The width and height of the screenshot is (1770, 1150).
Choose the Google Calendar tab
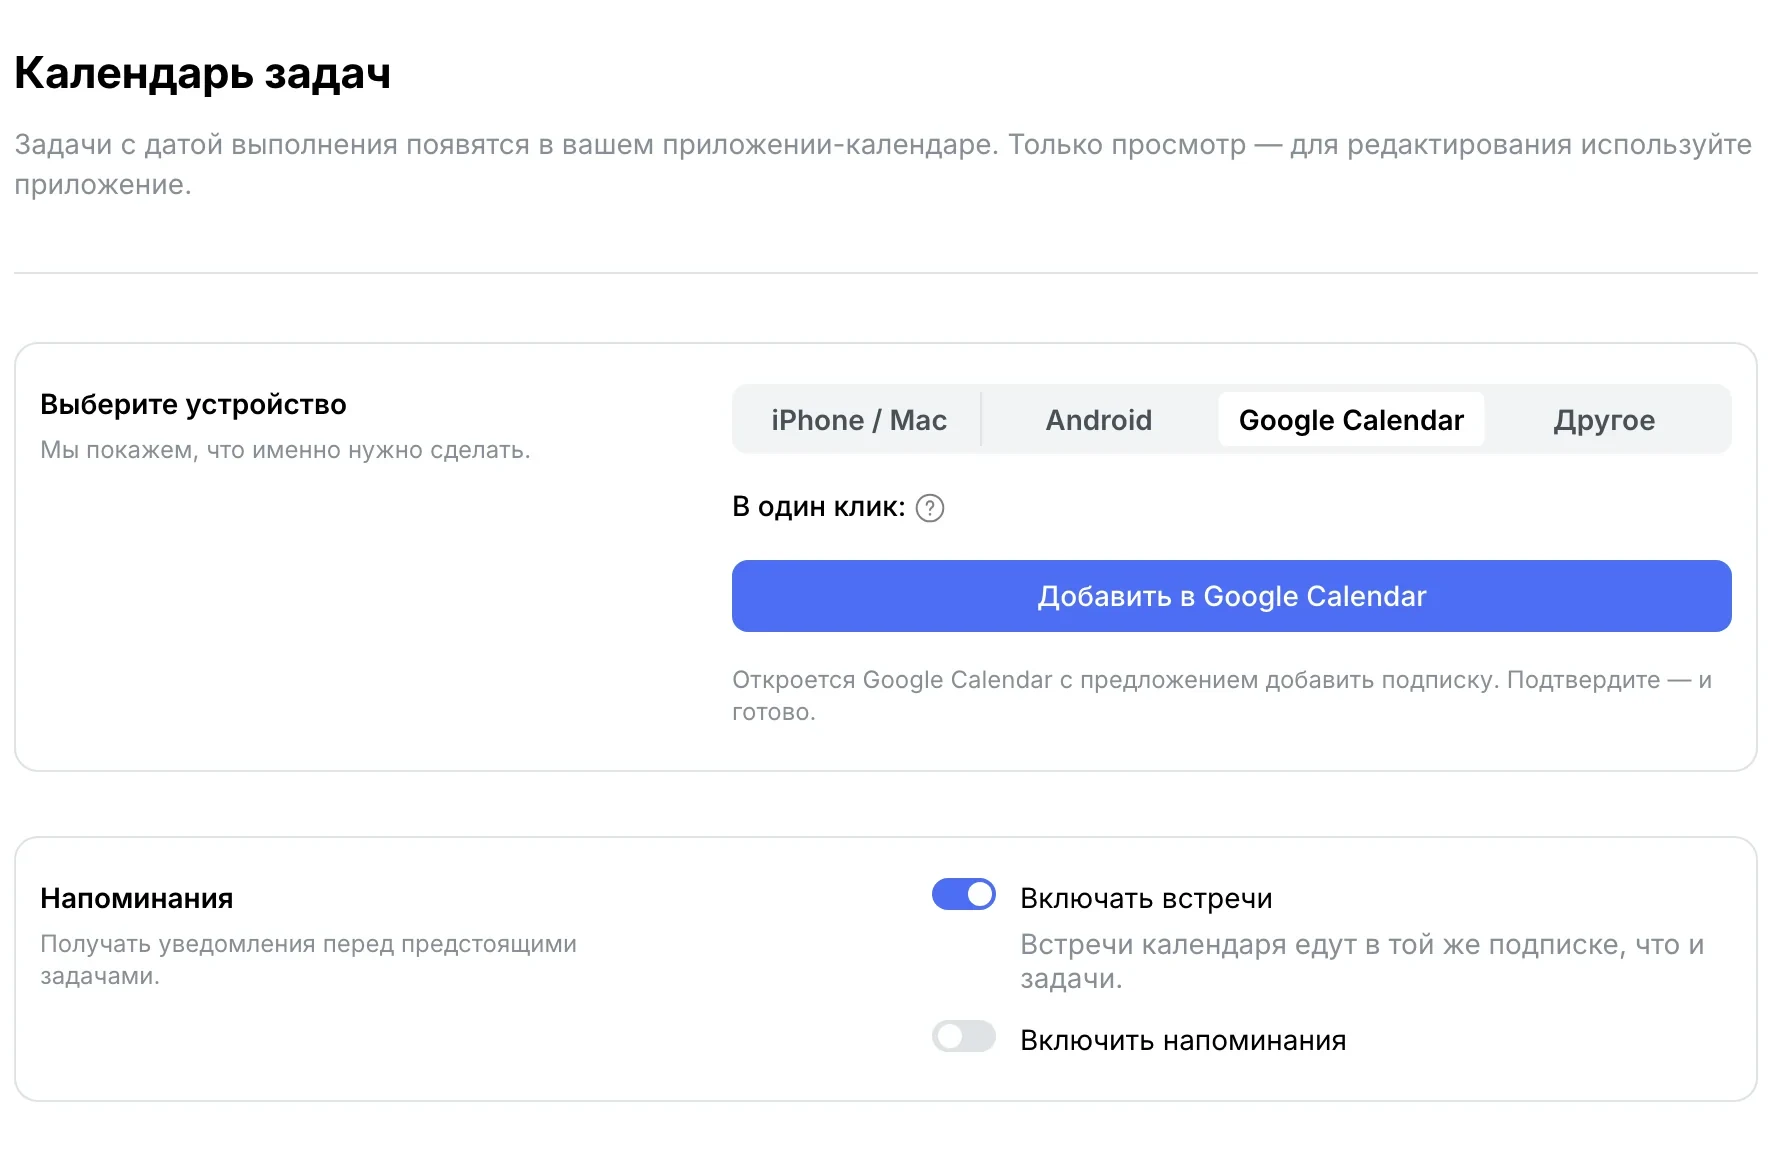coord(1351,420)
